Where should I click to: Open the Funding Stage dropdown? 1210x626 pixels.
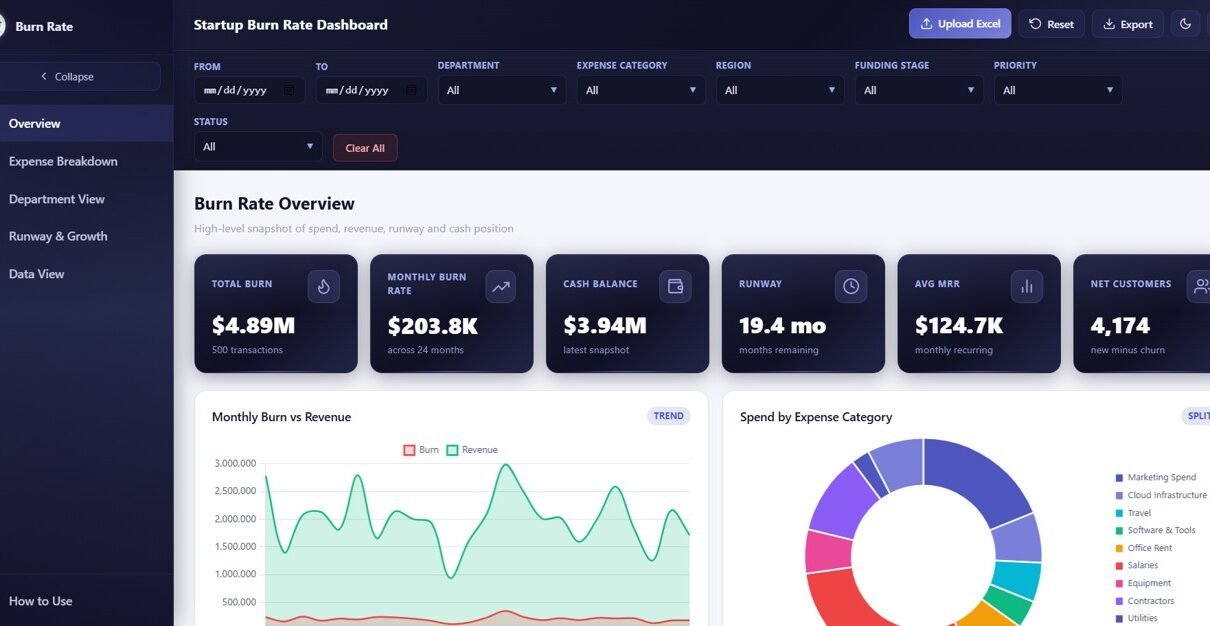[918, 90]
